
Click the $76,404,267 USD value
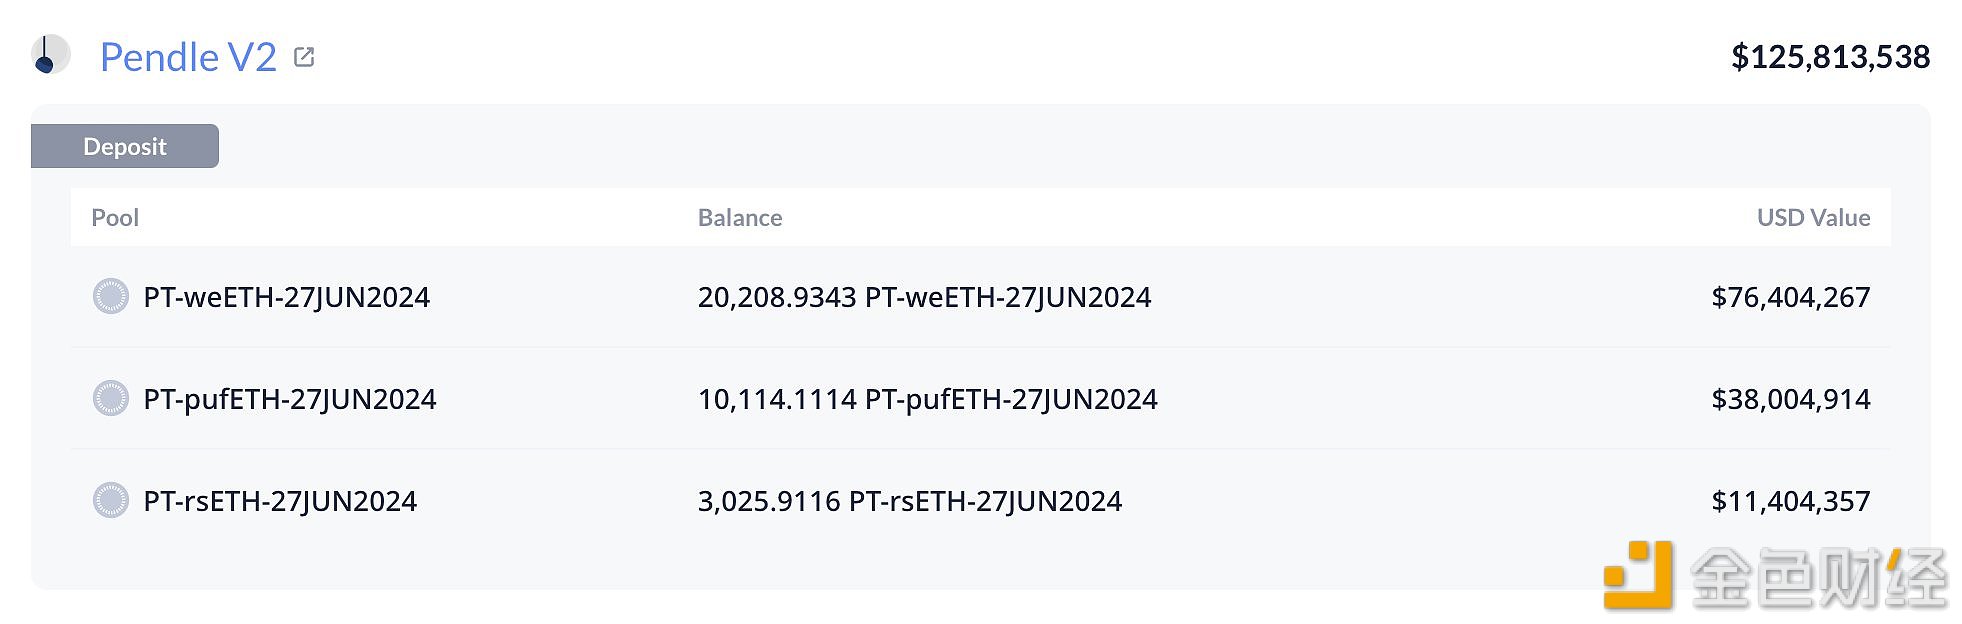(1790, 298)
